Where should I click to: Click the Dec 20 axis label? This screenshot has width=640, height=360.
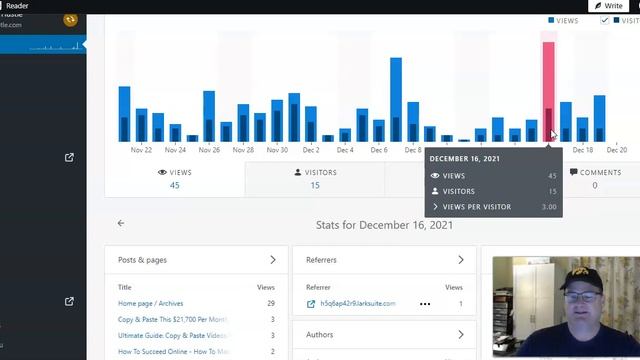pyautogui.click(x=617, y=150)
